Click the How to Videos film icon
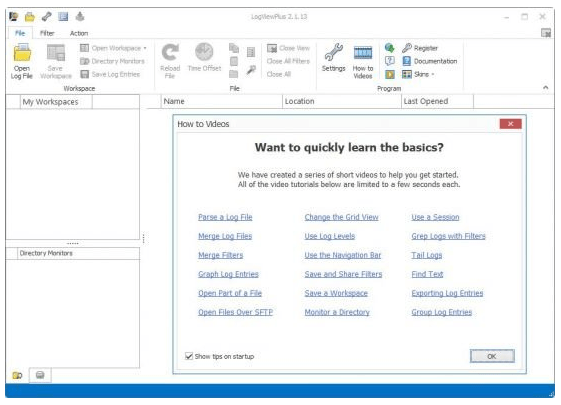Viewport: 561px width, 405px height. pos(363,53)
